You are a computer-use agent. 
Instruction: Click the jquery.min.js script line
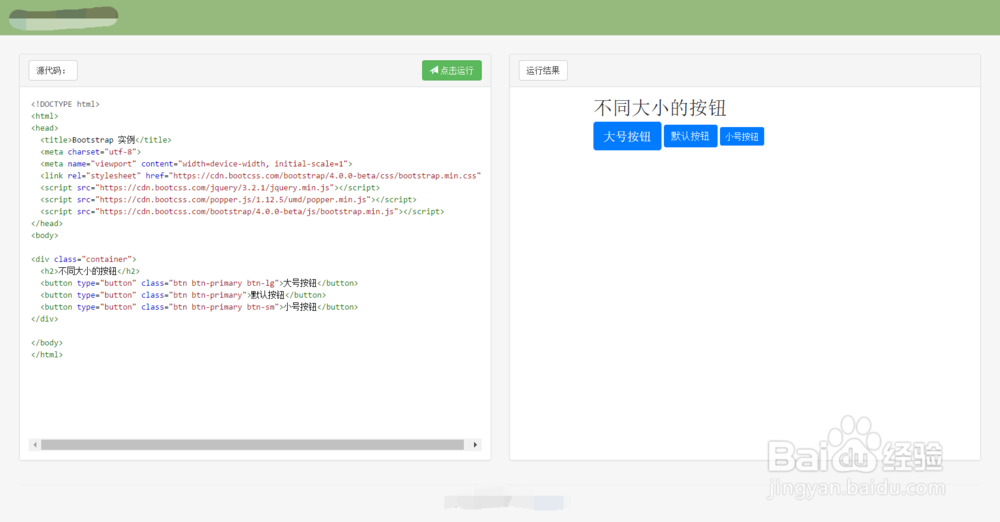click(210, 188)
